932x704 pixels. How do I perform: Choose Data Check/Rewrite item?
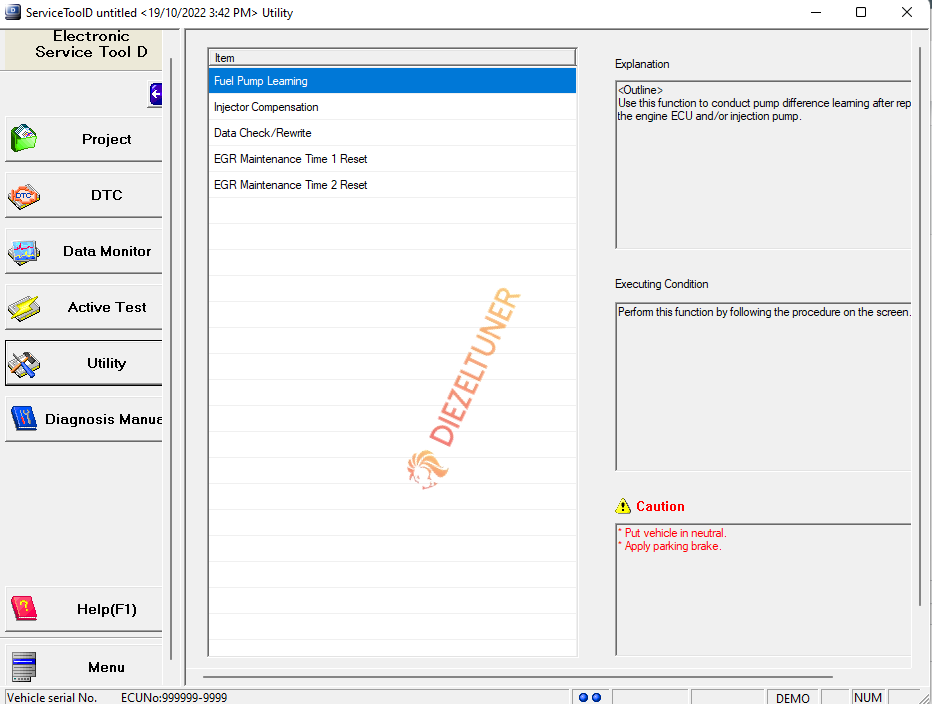(x=392, y=133)
